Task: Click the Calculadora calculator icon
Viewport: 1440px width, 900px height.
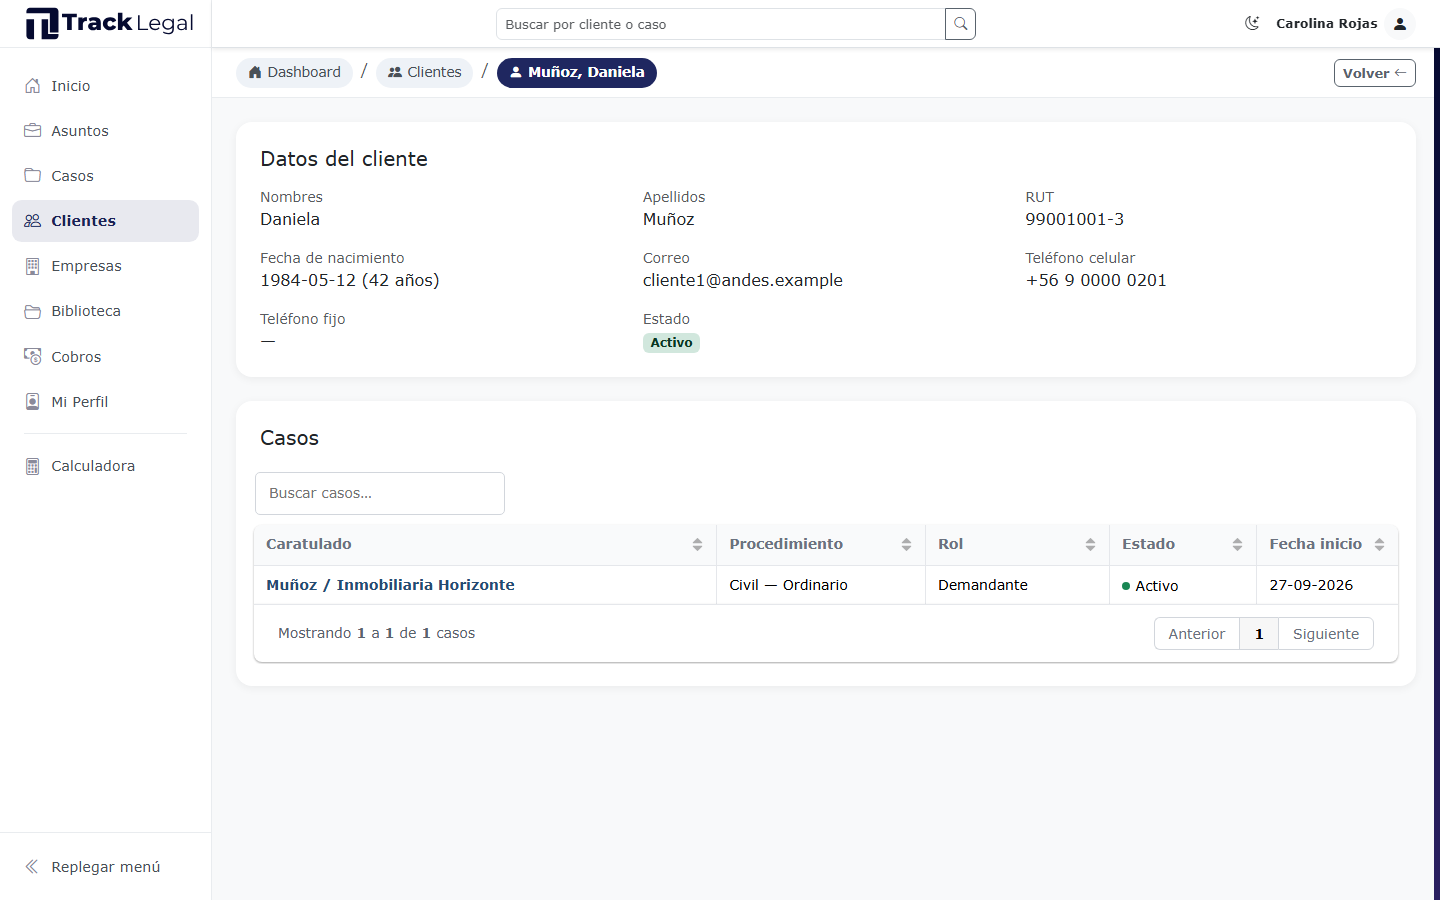Action: [x=33, y=466]
